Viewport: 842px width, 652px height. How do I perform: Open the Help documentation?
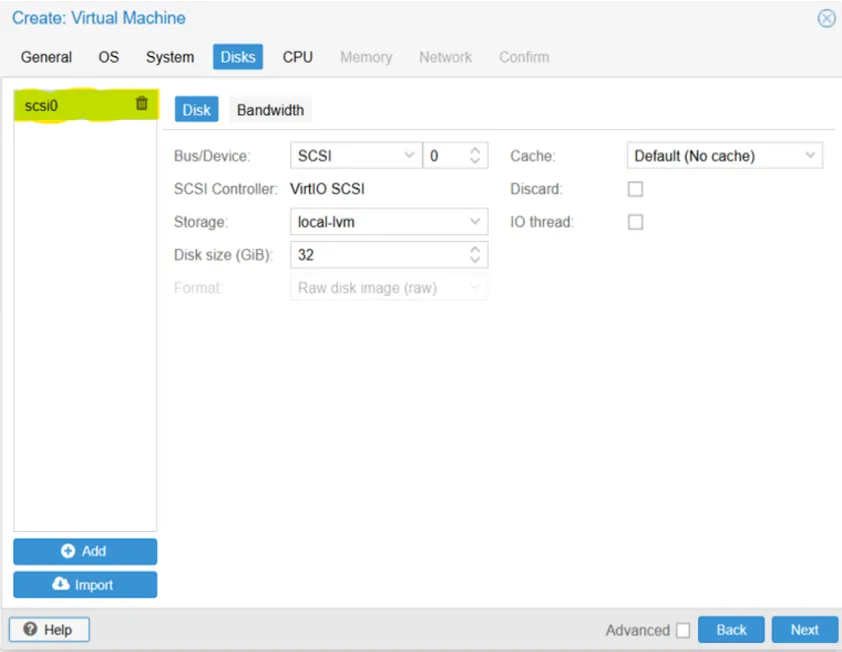pos(49,629)
